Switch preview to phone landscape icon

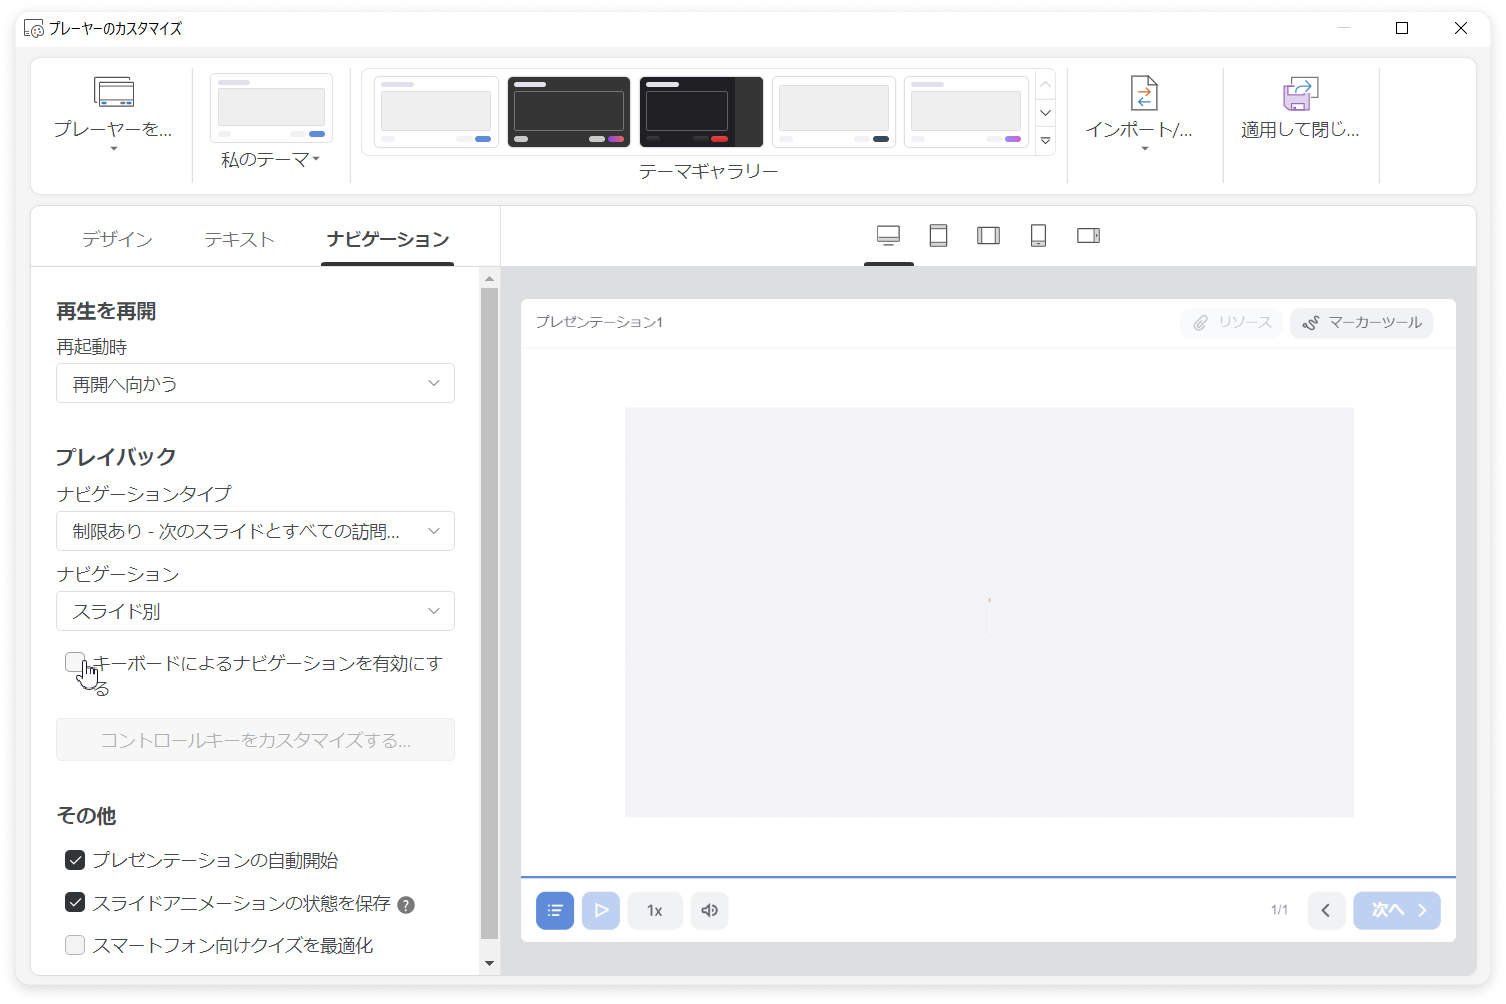[x=1088, y=236]
